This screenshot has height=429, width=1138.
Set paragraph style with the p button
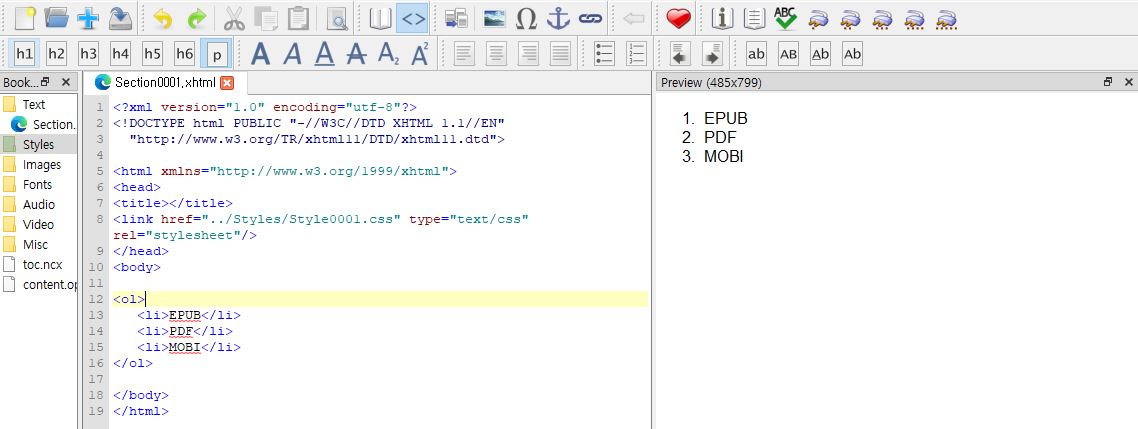216,54
